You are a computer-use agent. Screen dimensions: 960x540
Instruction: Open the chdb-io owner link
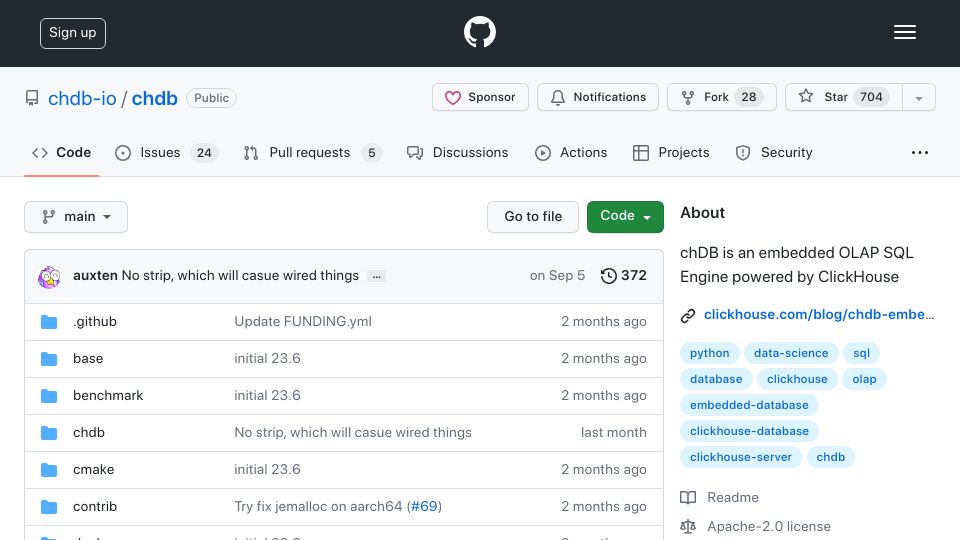point(82,98)
